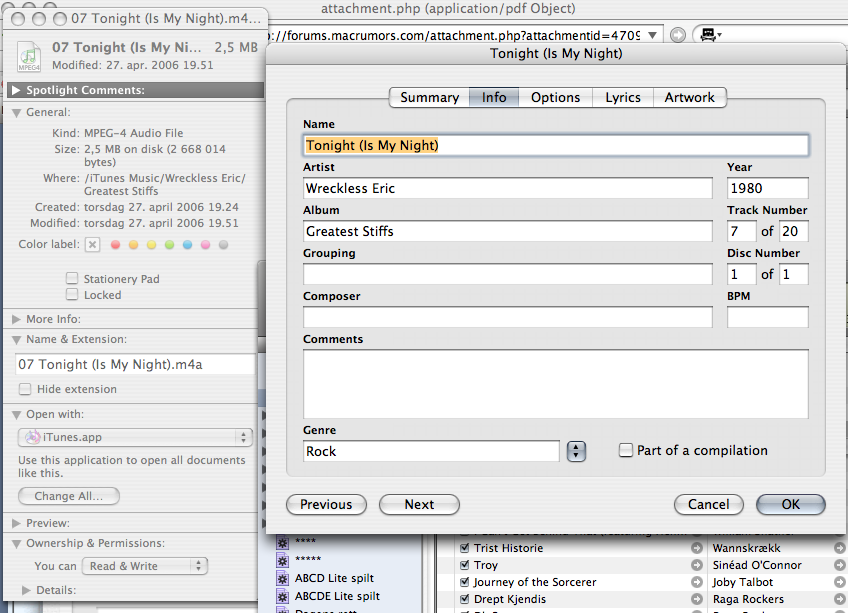Screen dimensions: 848x613
Task: Click the browser Go arrow button
Action: pos(678,35)
